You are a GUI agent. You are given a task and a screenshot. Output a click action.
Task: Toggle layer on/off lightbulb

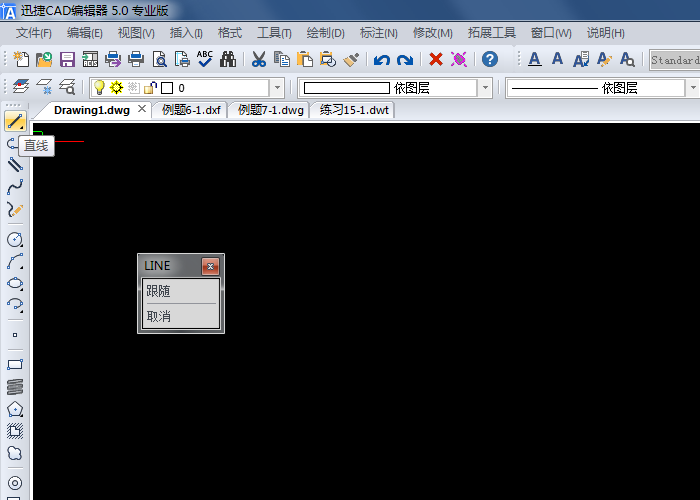pos(99,88)
